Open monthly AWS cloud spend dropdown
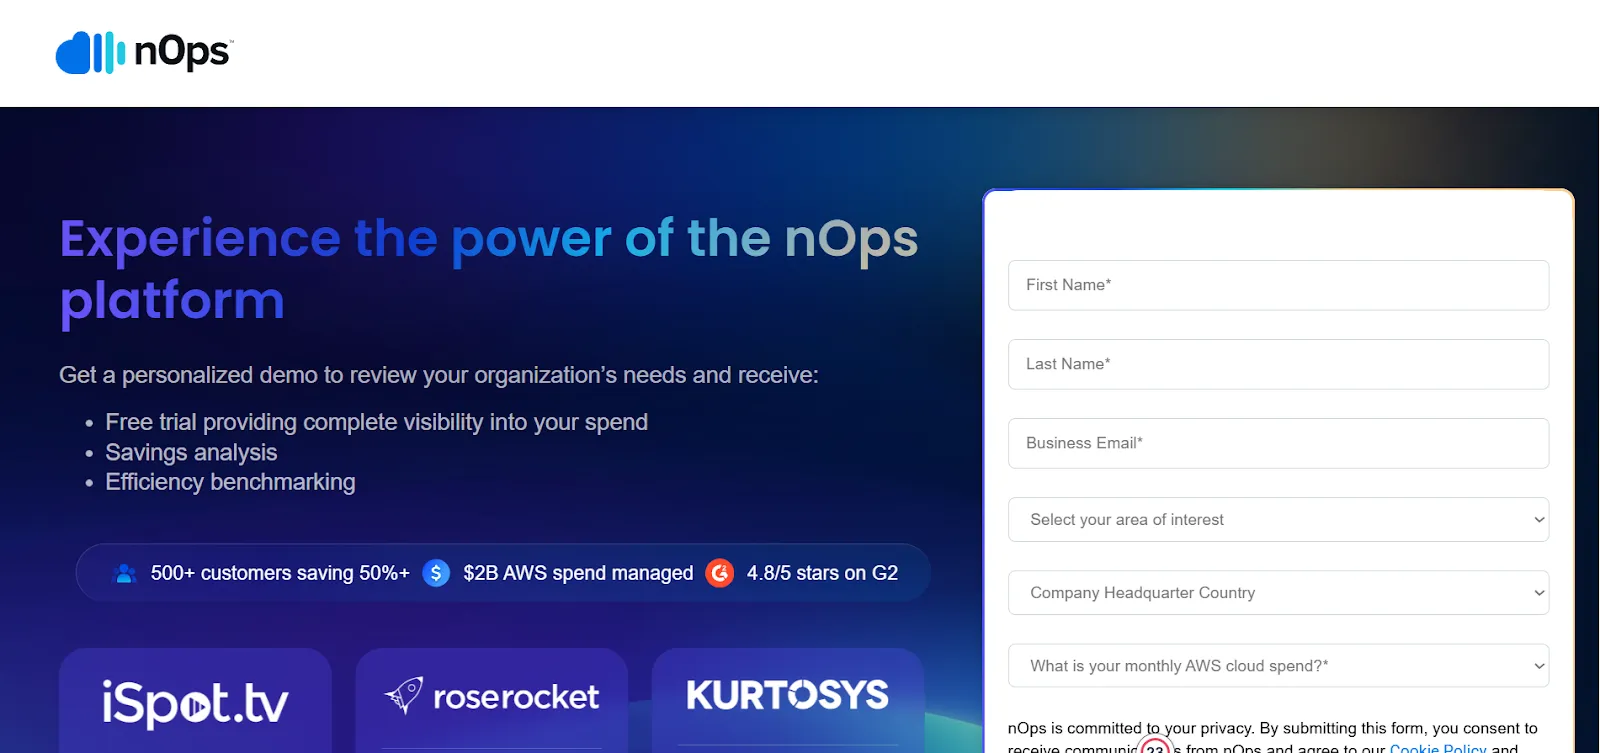The width and height of the screenshot is (1600, 753). pyautogui.click(x=1278, y=666)
